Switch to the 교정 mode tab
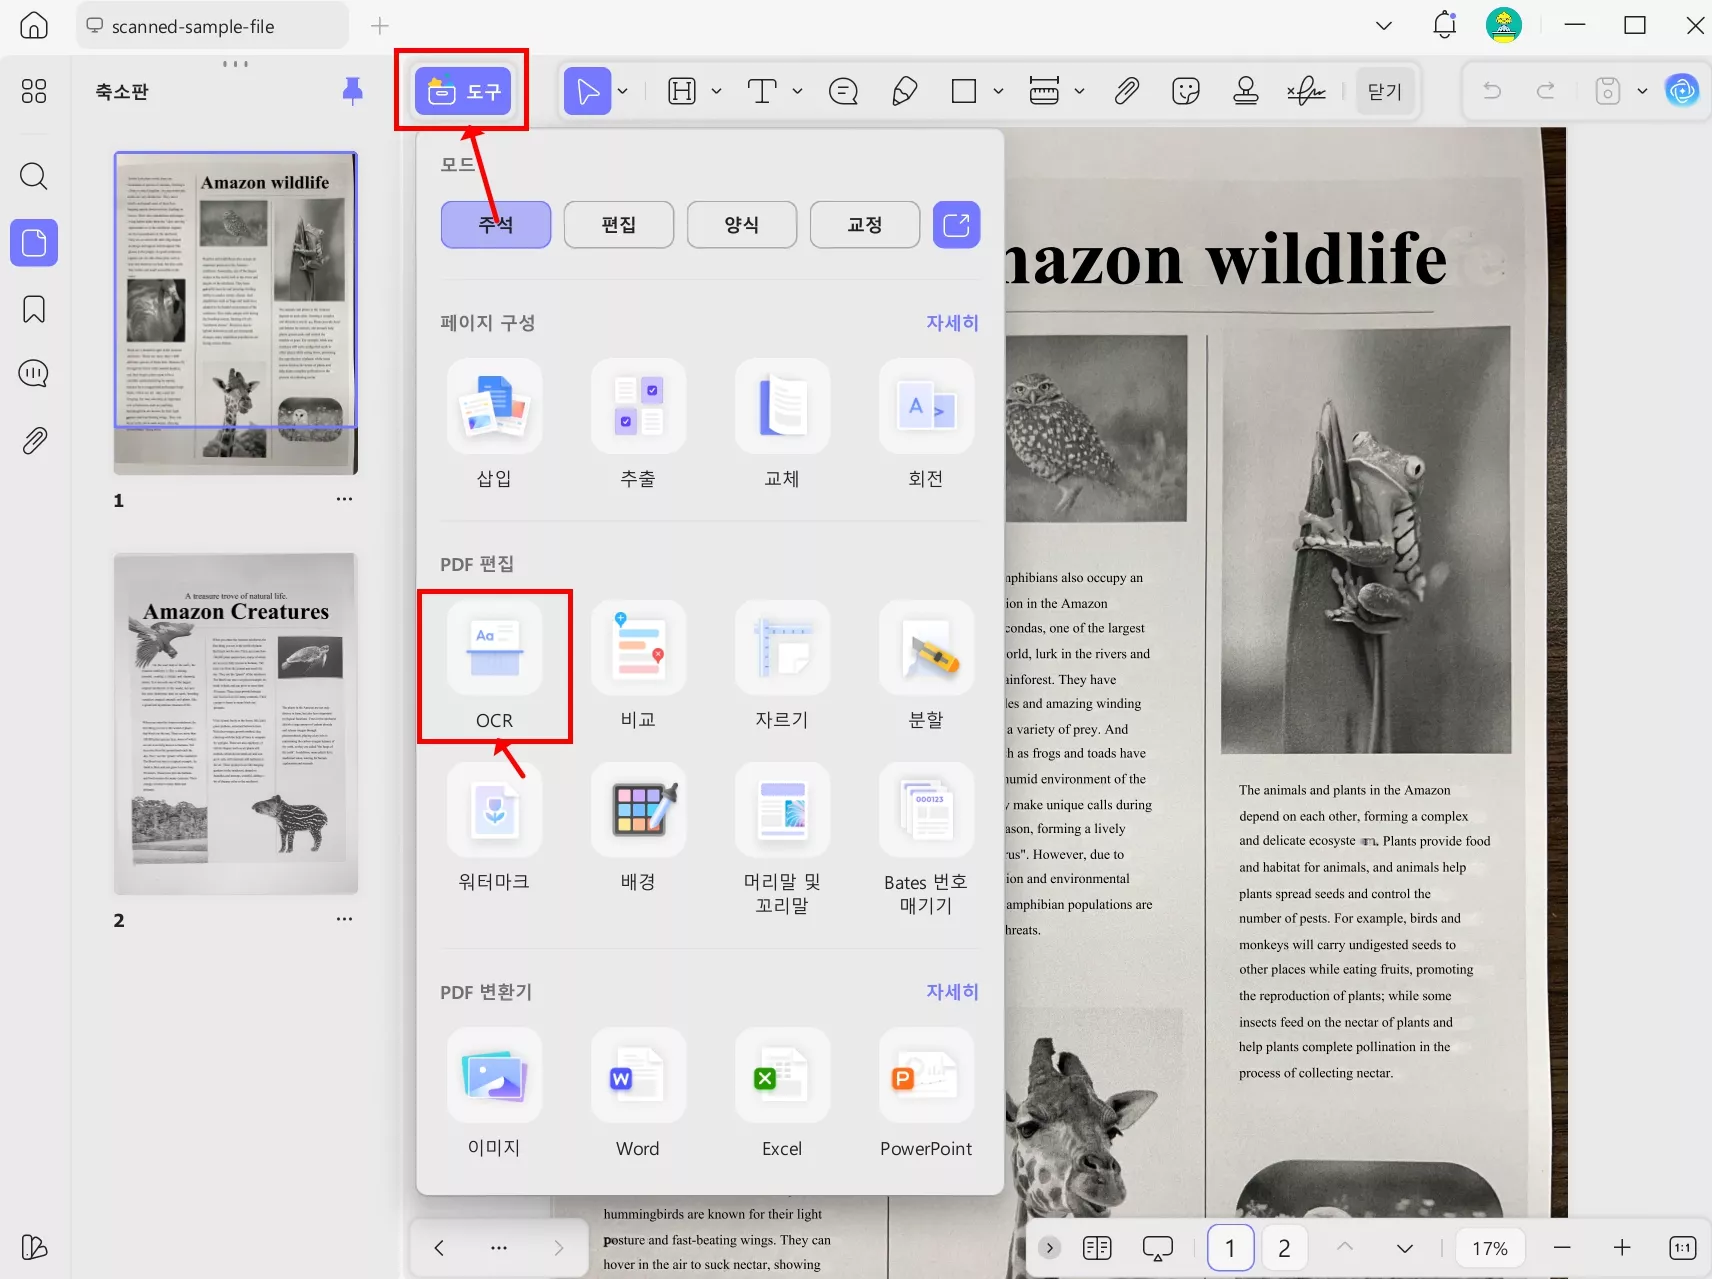 (x=865, y=224)
